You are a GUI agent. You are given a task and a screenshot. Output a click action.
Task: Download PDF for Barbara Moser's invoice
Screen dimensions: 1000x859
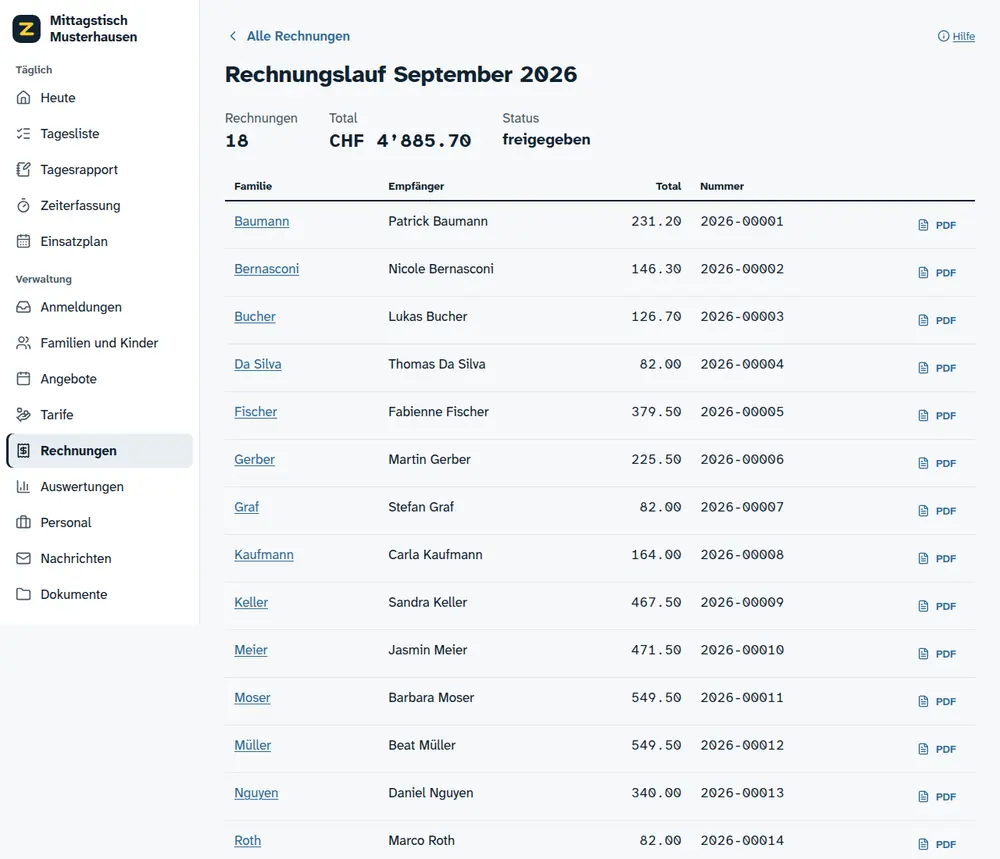[x=937, y=701]
